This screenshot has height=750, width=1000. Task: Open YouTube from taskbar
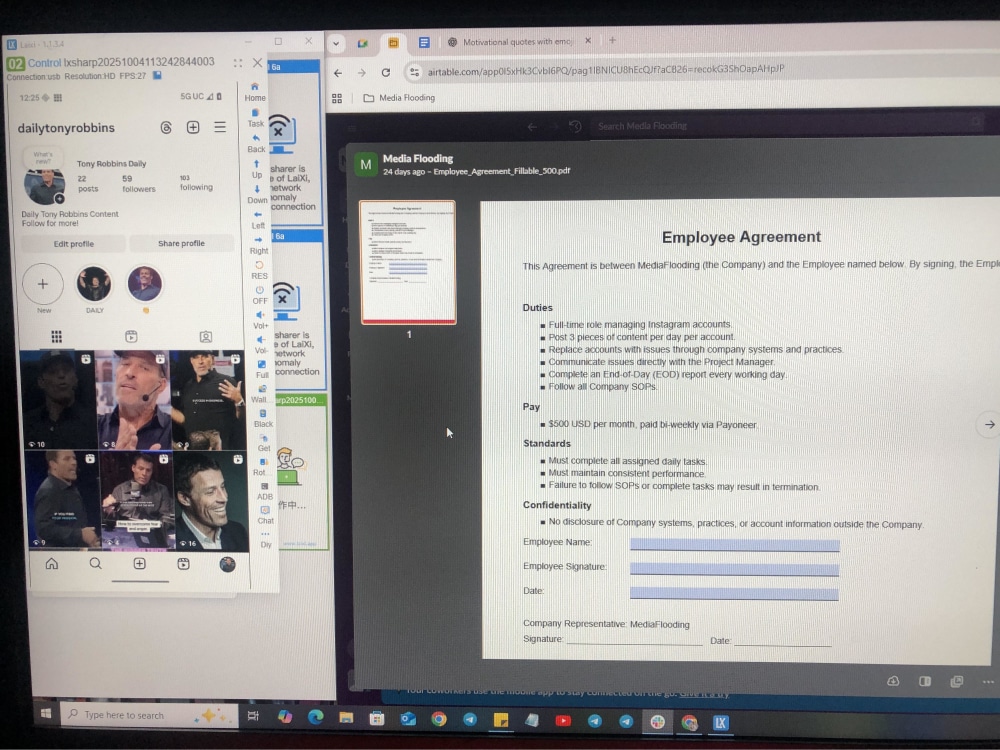[562, 721]
